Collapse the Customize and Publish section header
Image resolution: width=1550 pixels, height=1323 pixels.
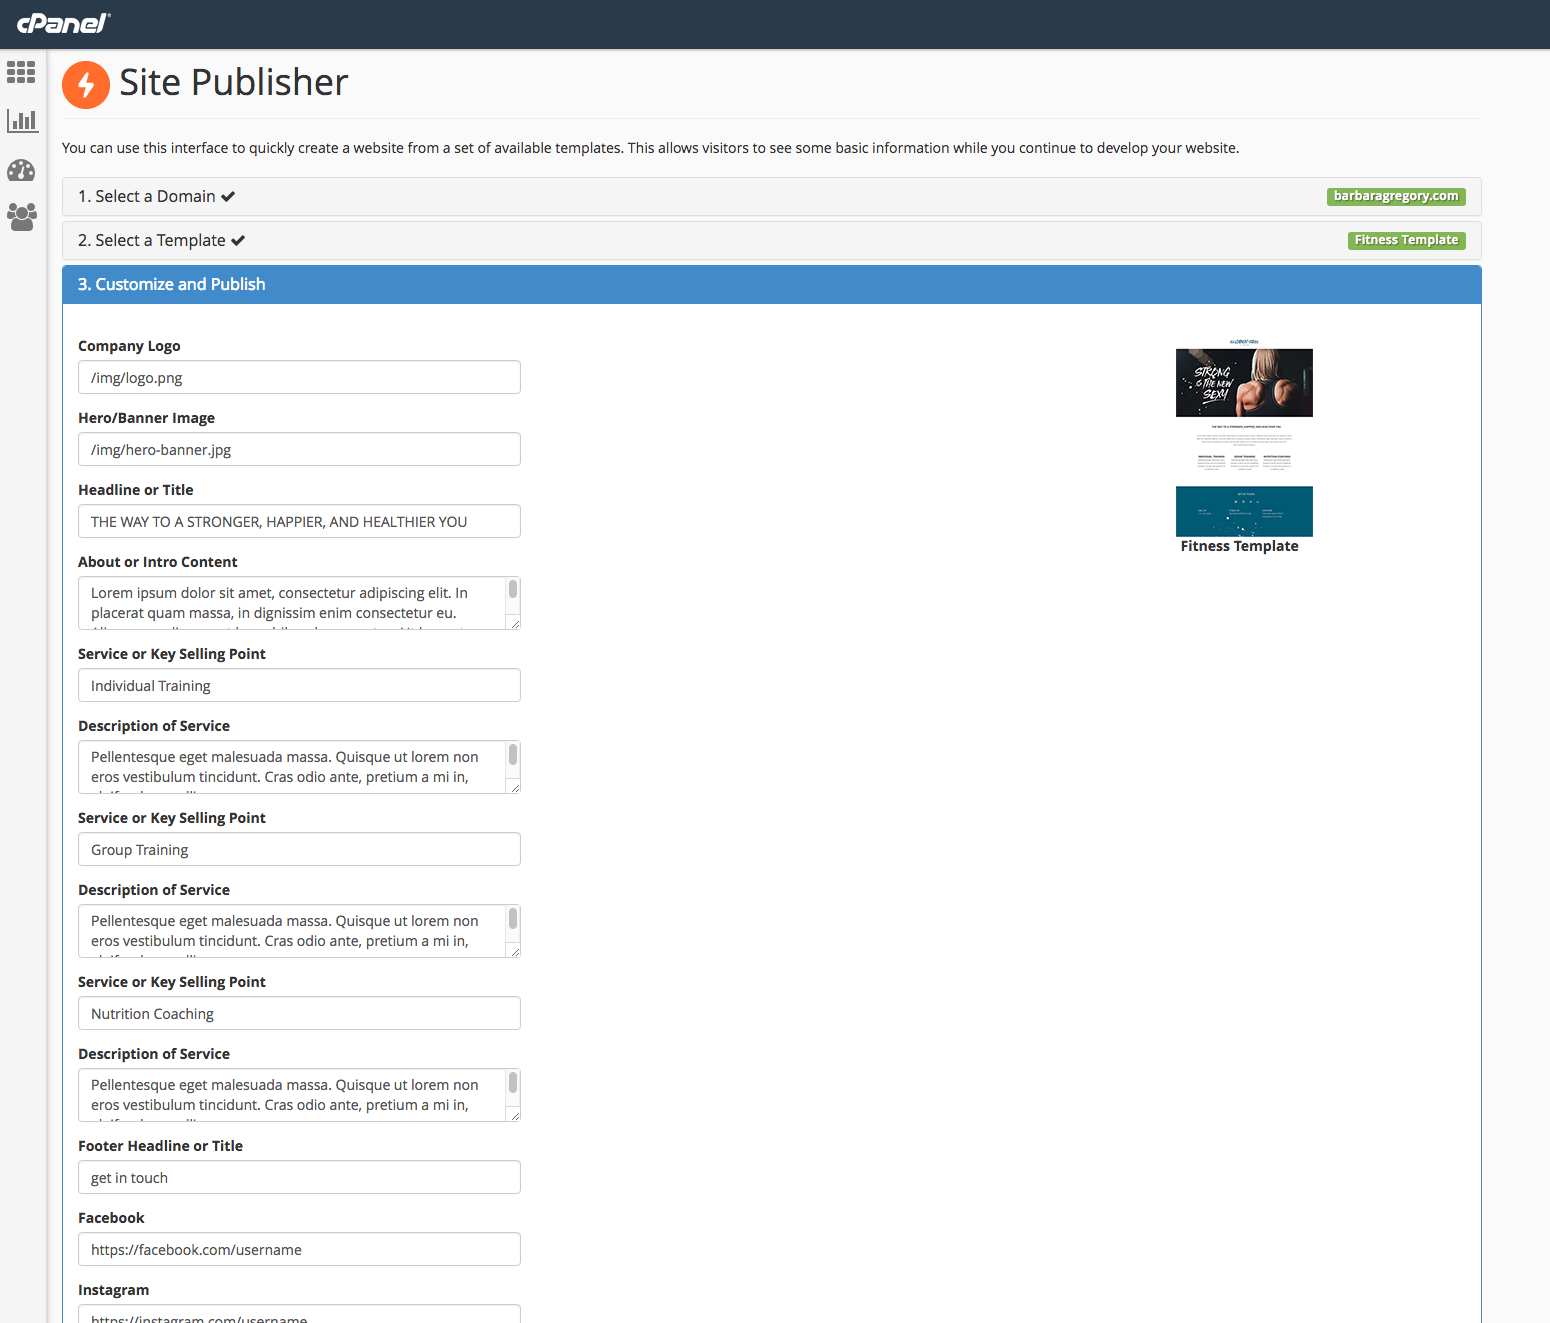click(172, 285)
